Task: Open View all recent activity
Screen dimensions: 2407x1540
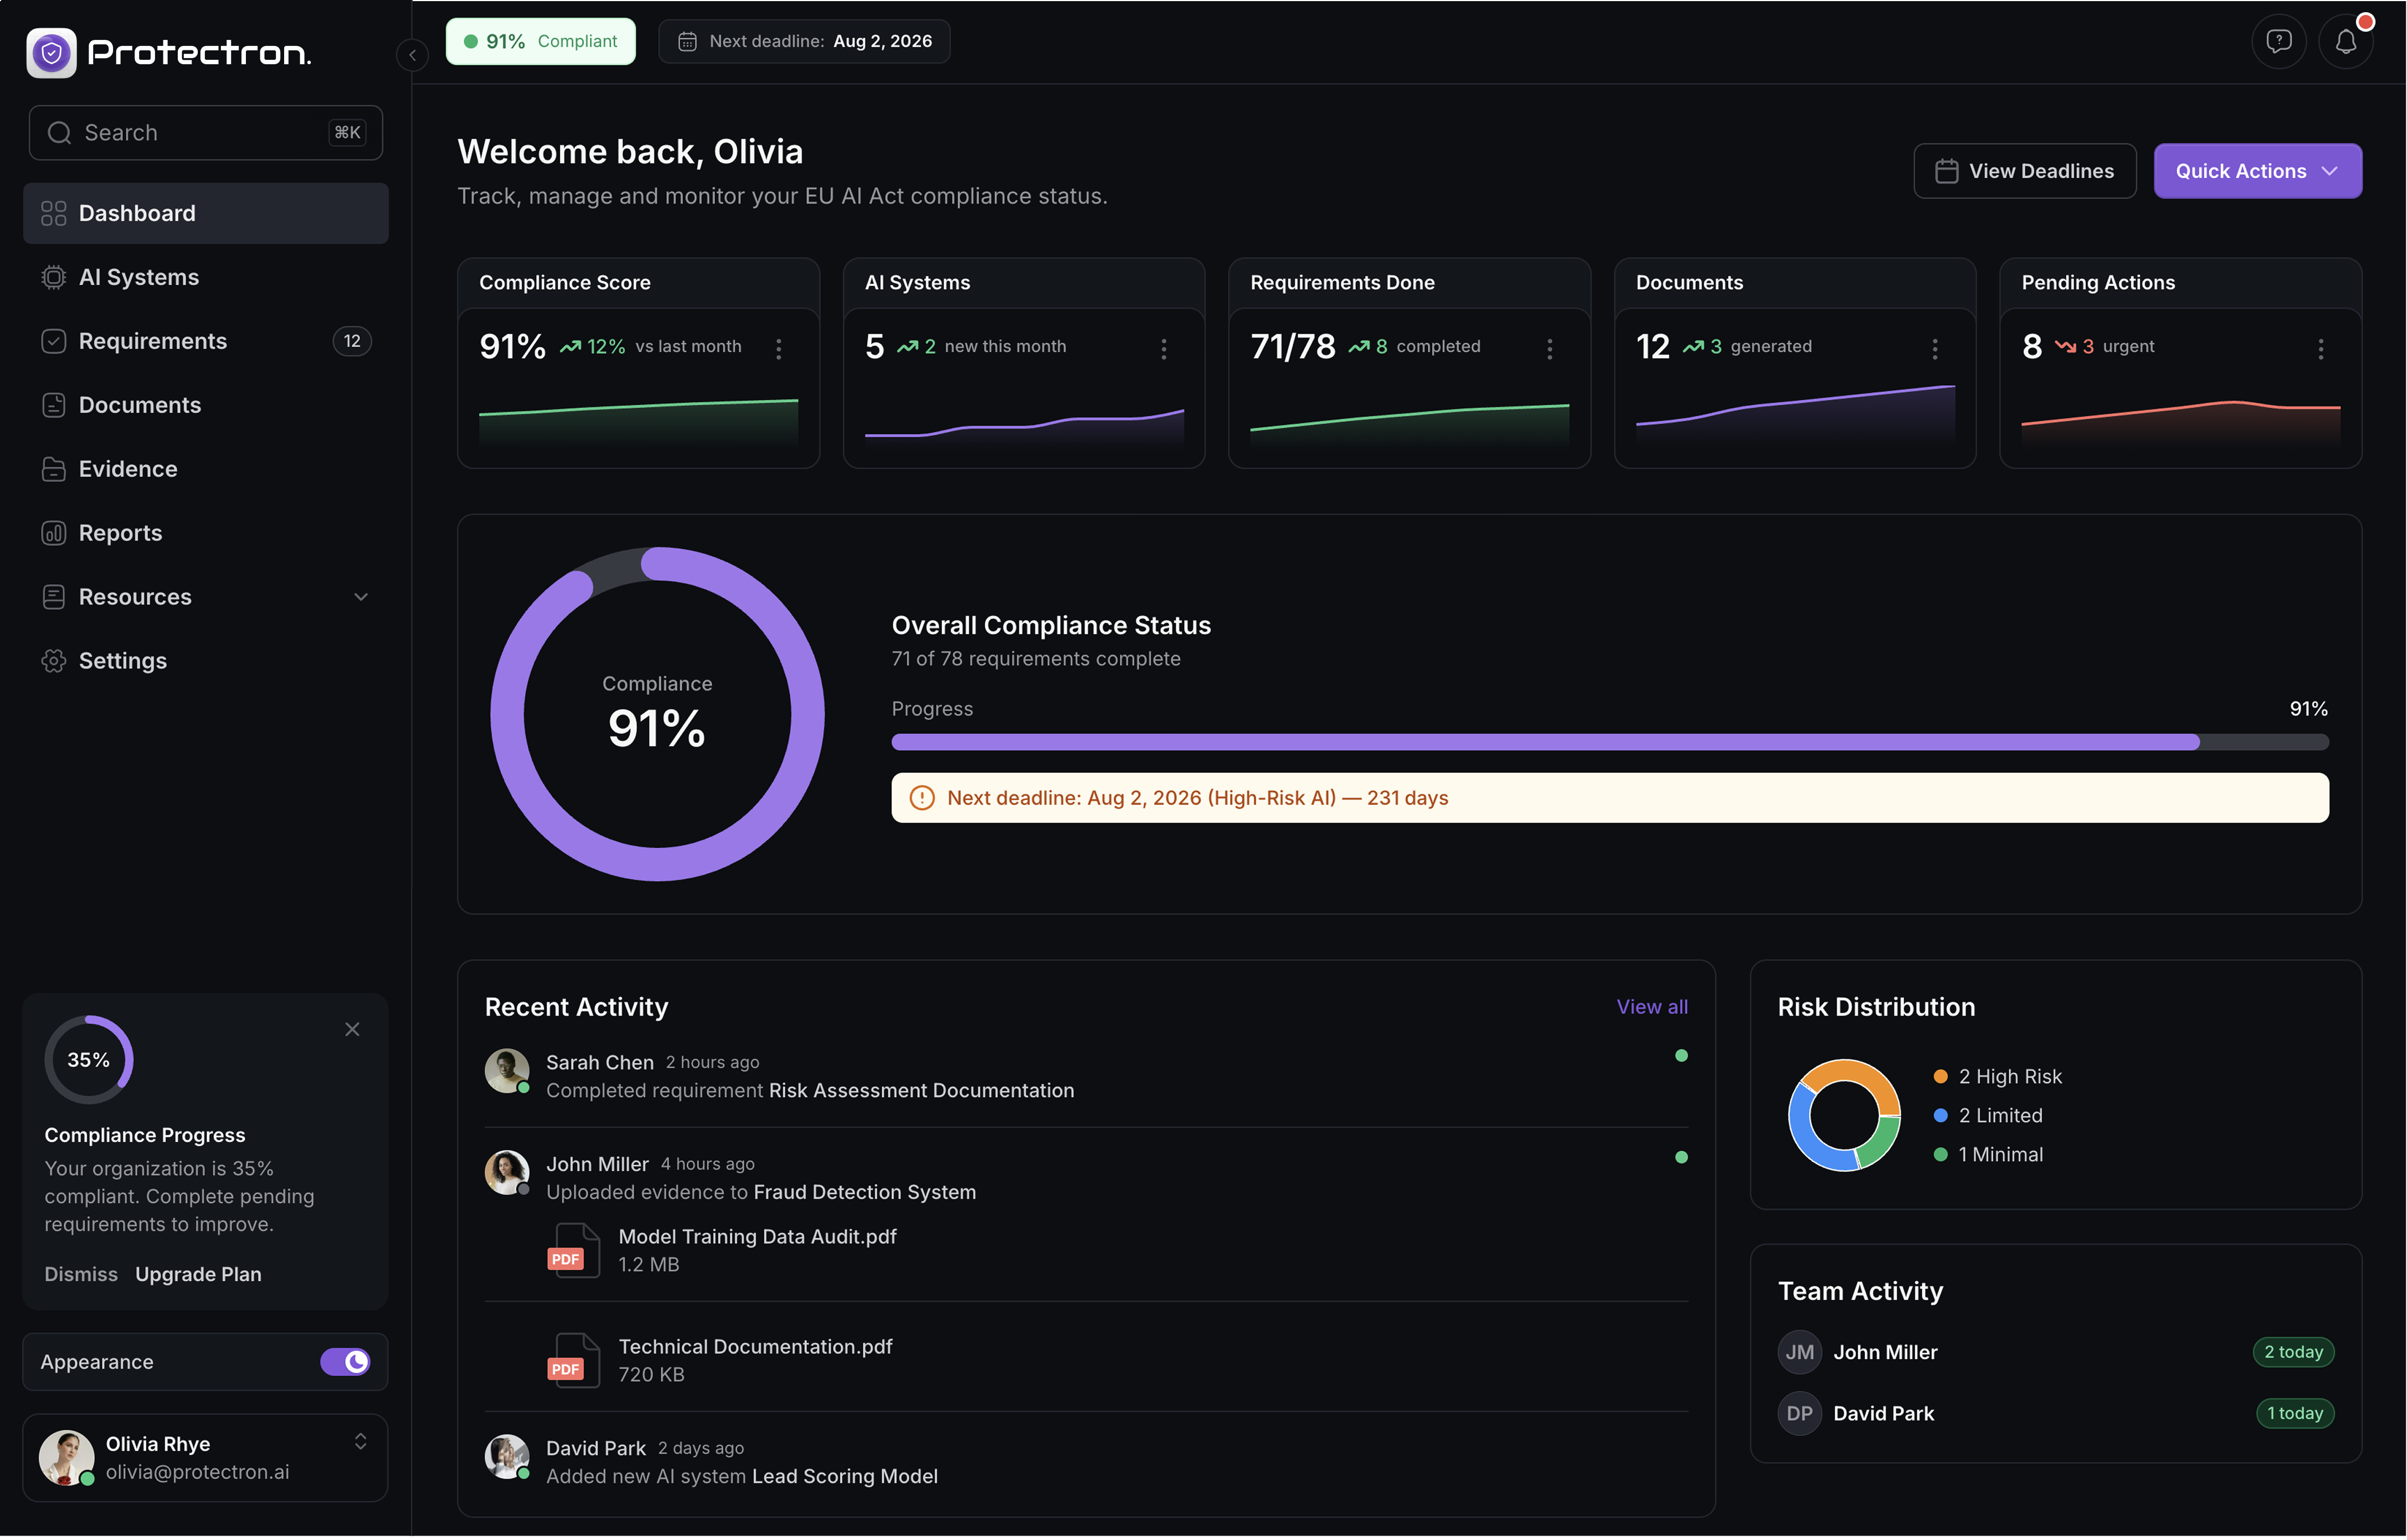Action: (x=1651, y=1006)
